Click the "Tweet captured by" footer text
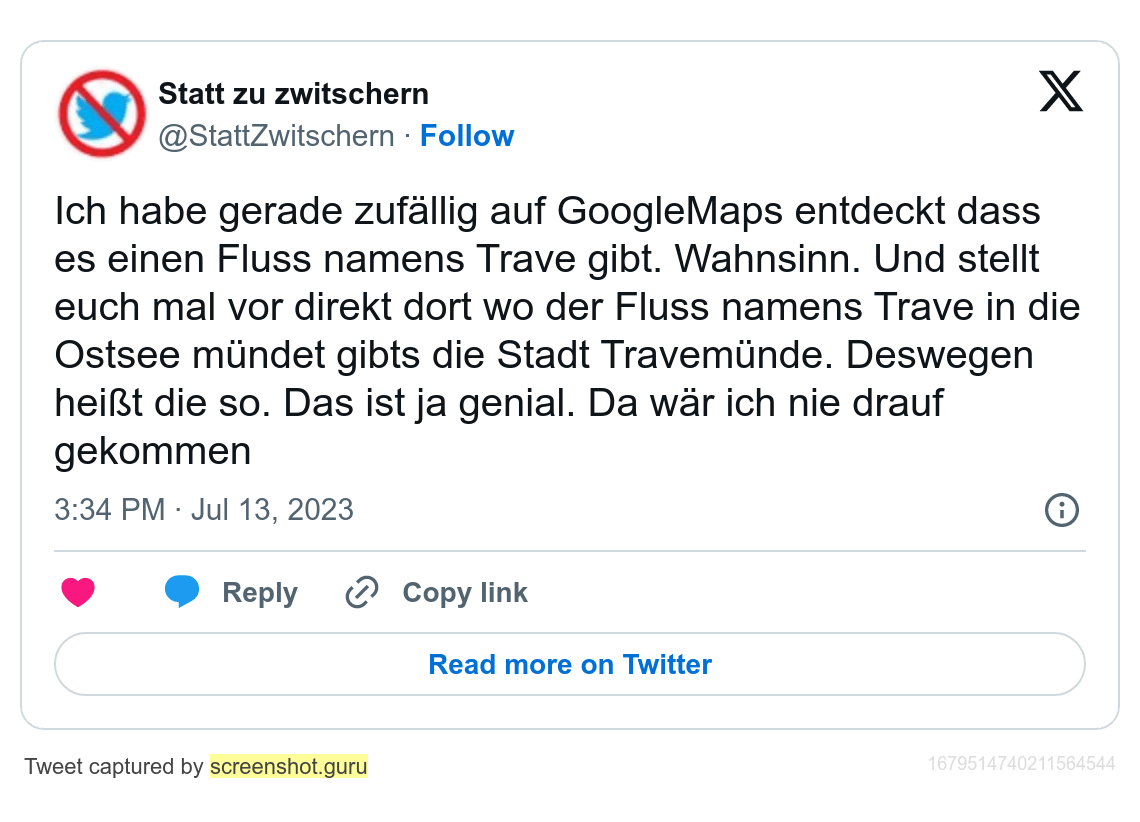1140x822 pixels. pyautogui.click(x=114, y=767)
